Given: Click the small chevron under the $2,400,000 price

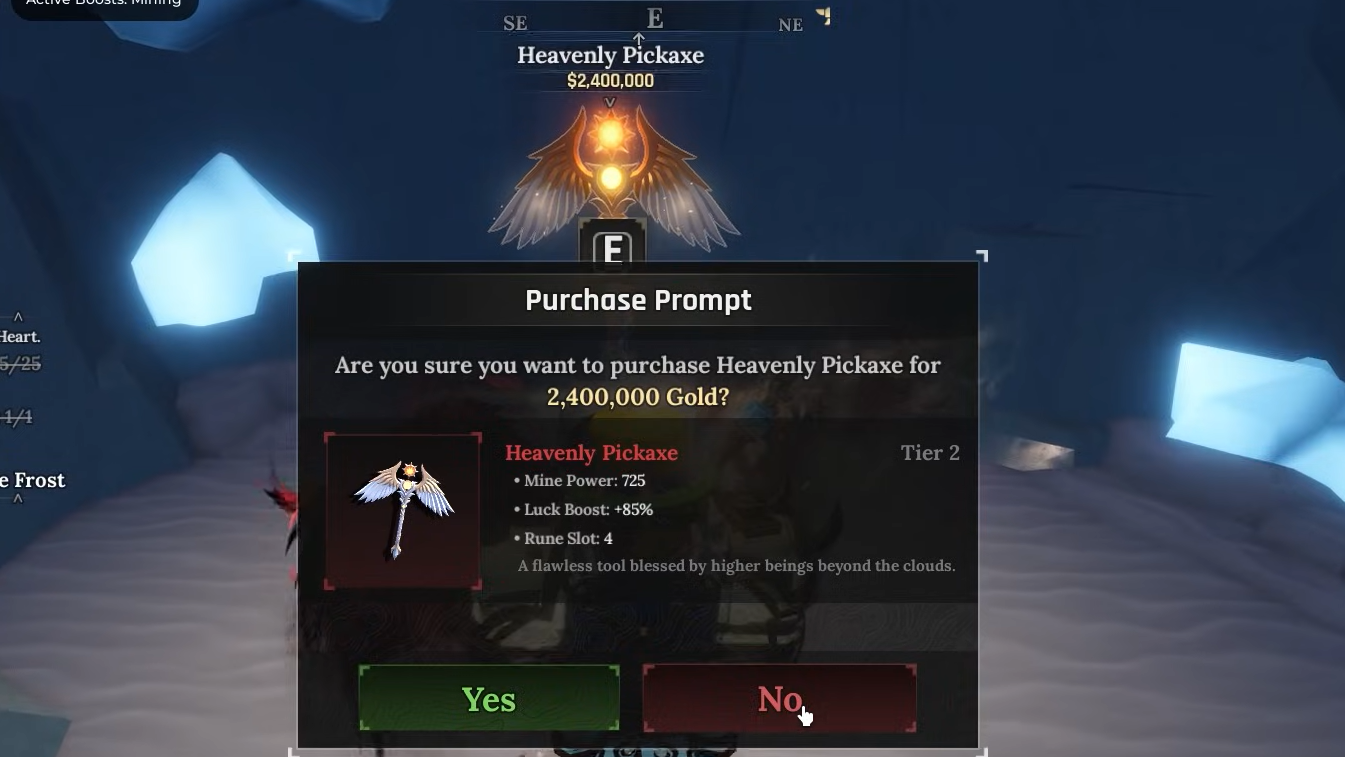Looking at the screenshot, I should pyautogui.click(x=610, y=101).
